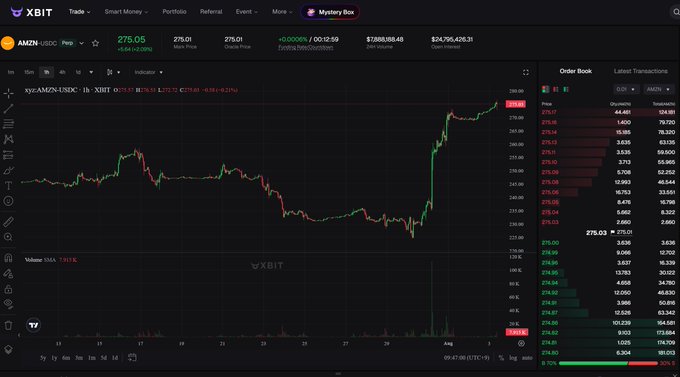Go to the Portfolio page

pos(174,12)
